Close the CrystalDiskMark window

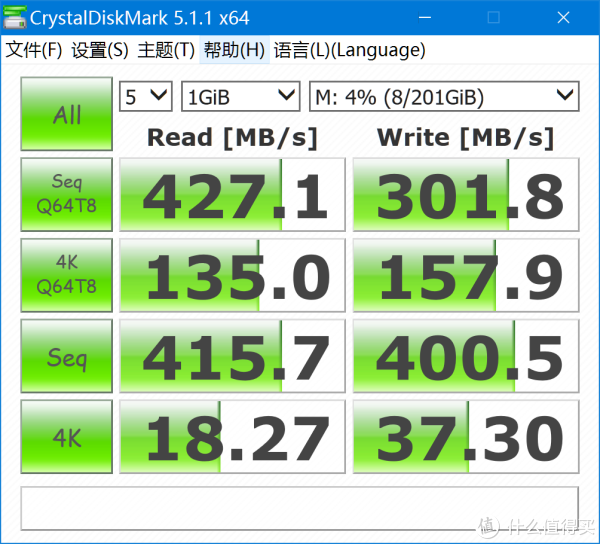pos(563,17)
